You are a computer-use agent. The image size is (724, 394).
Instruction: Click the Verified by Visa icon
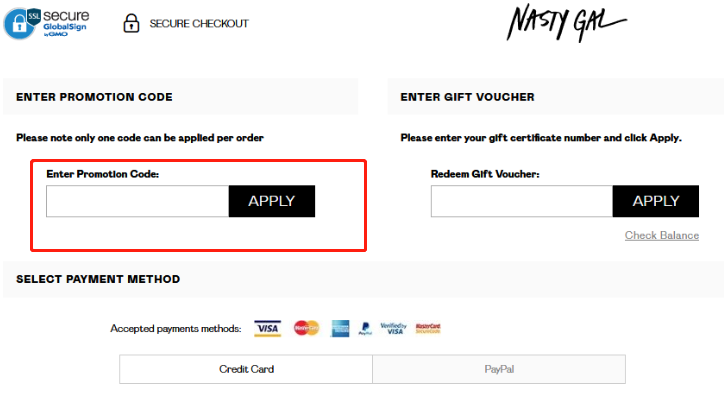(x=393, y=328)
